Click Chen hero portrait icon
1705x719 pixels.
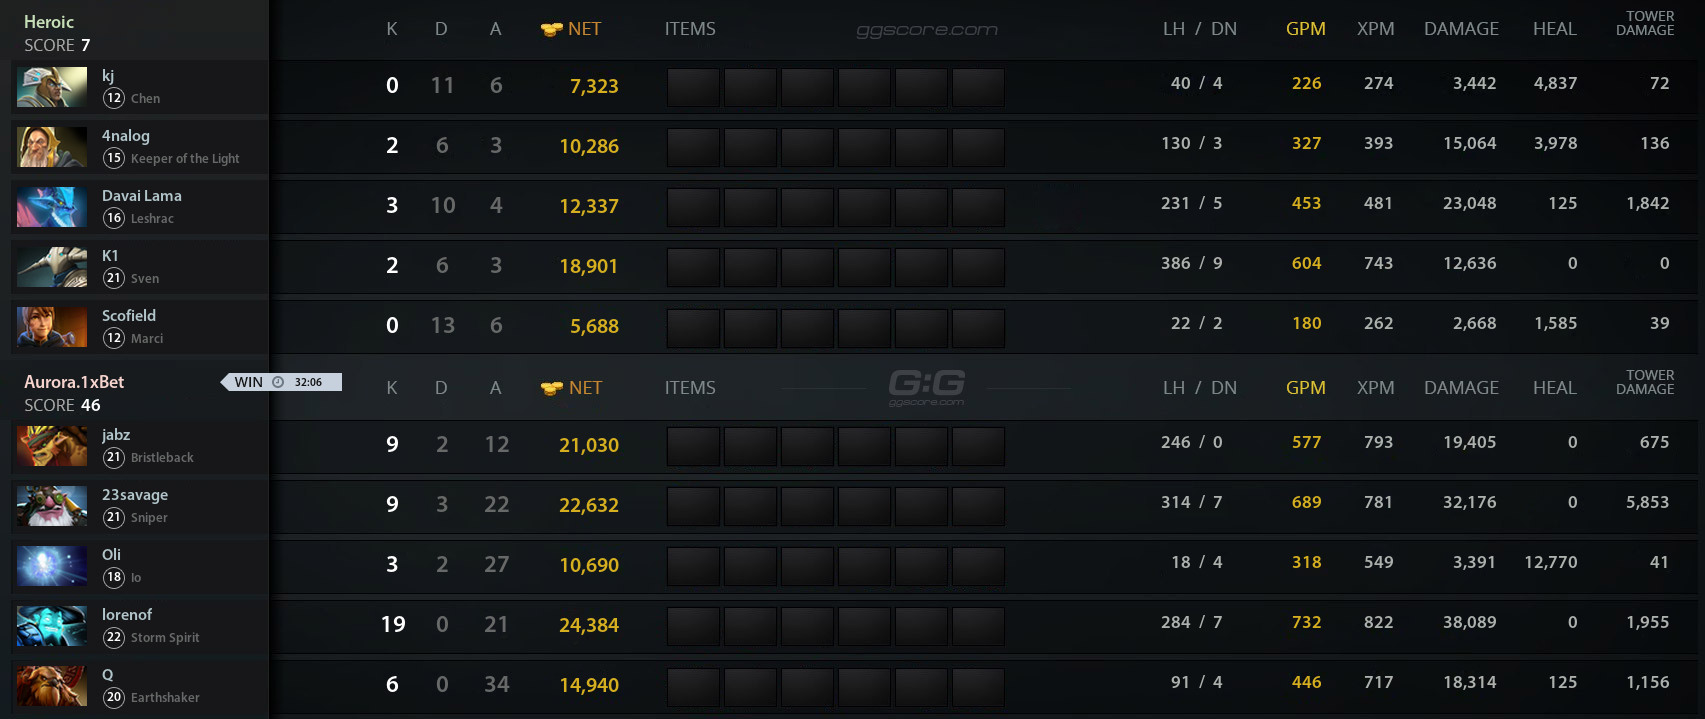tap(52, 87)
